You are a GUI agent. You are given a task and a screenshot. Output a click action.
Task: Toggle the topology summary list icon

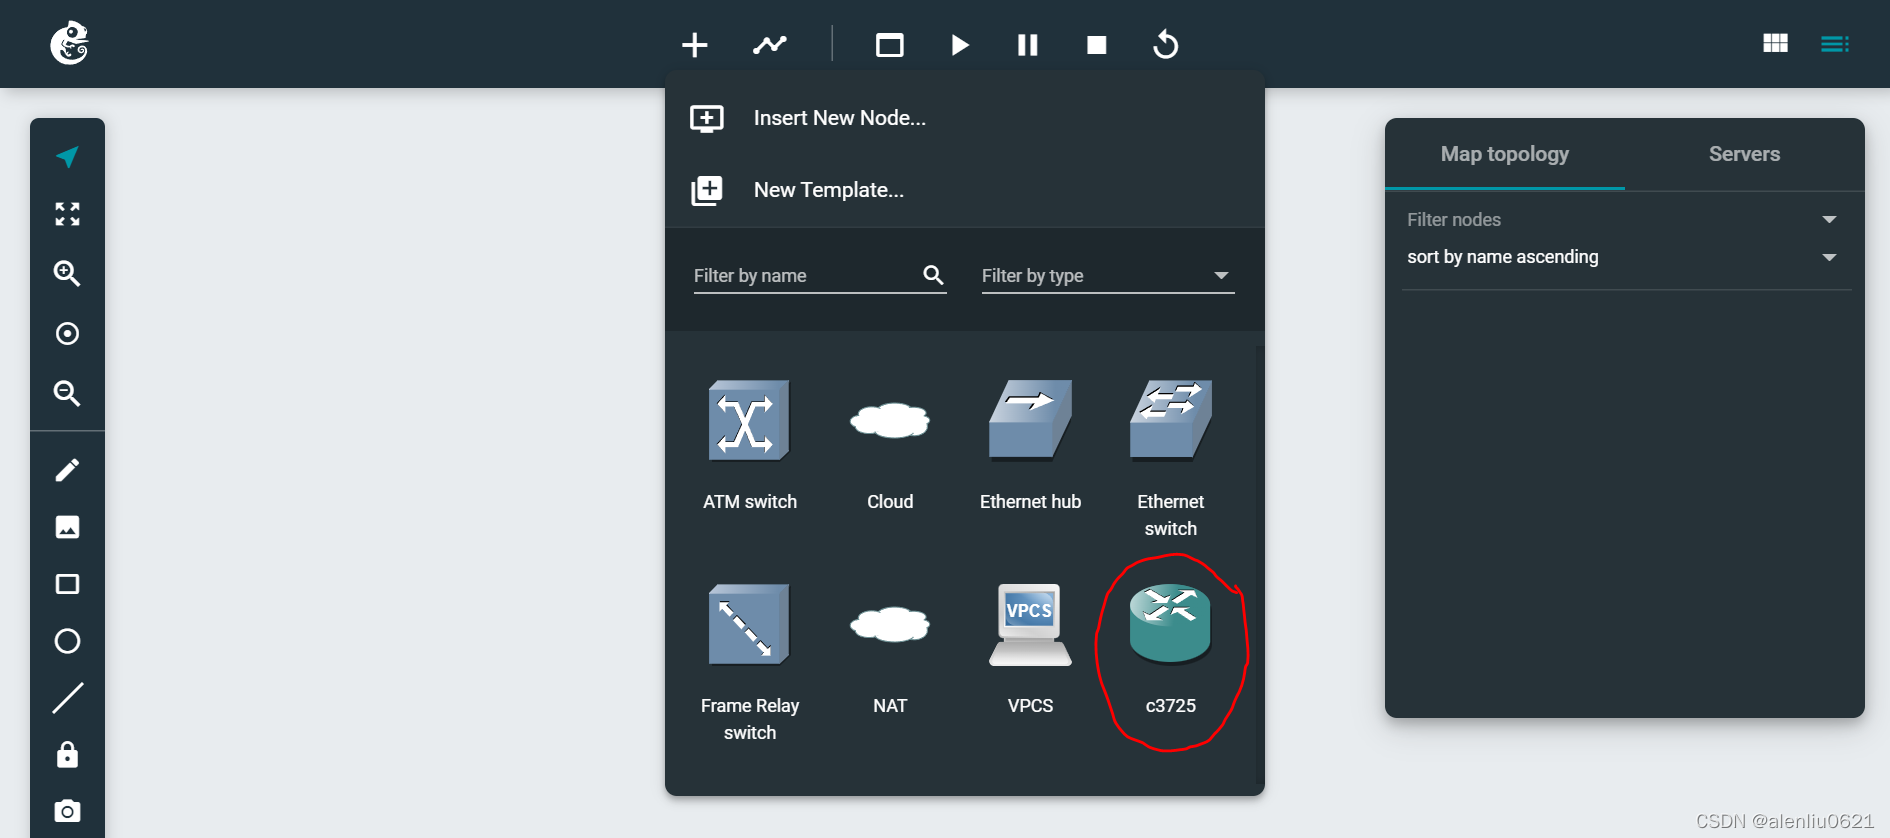pyautogui.click(x=1835, y=43)
